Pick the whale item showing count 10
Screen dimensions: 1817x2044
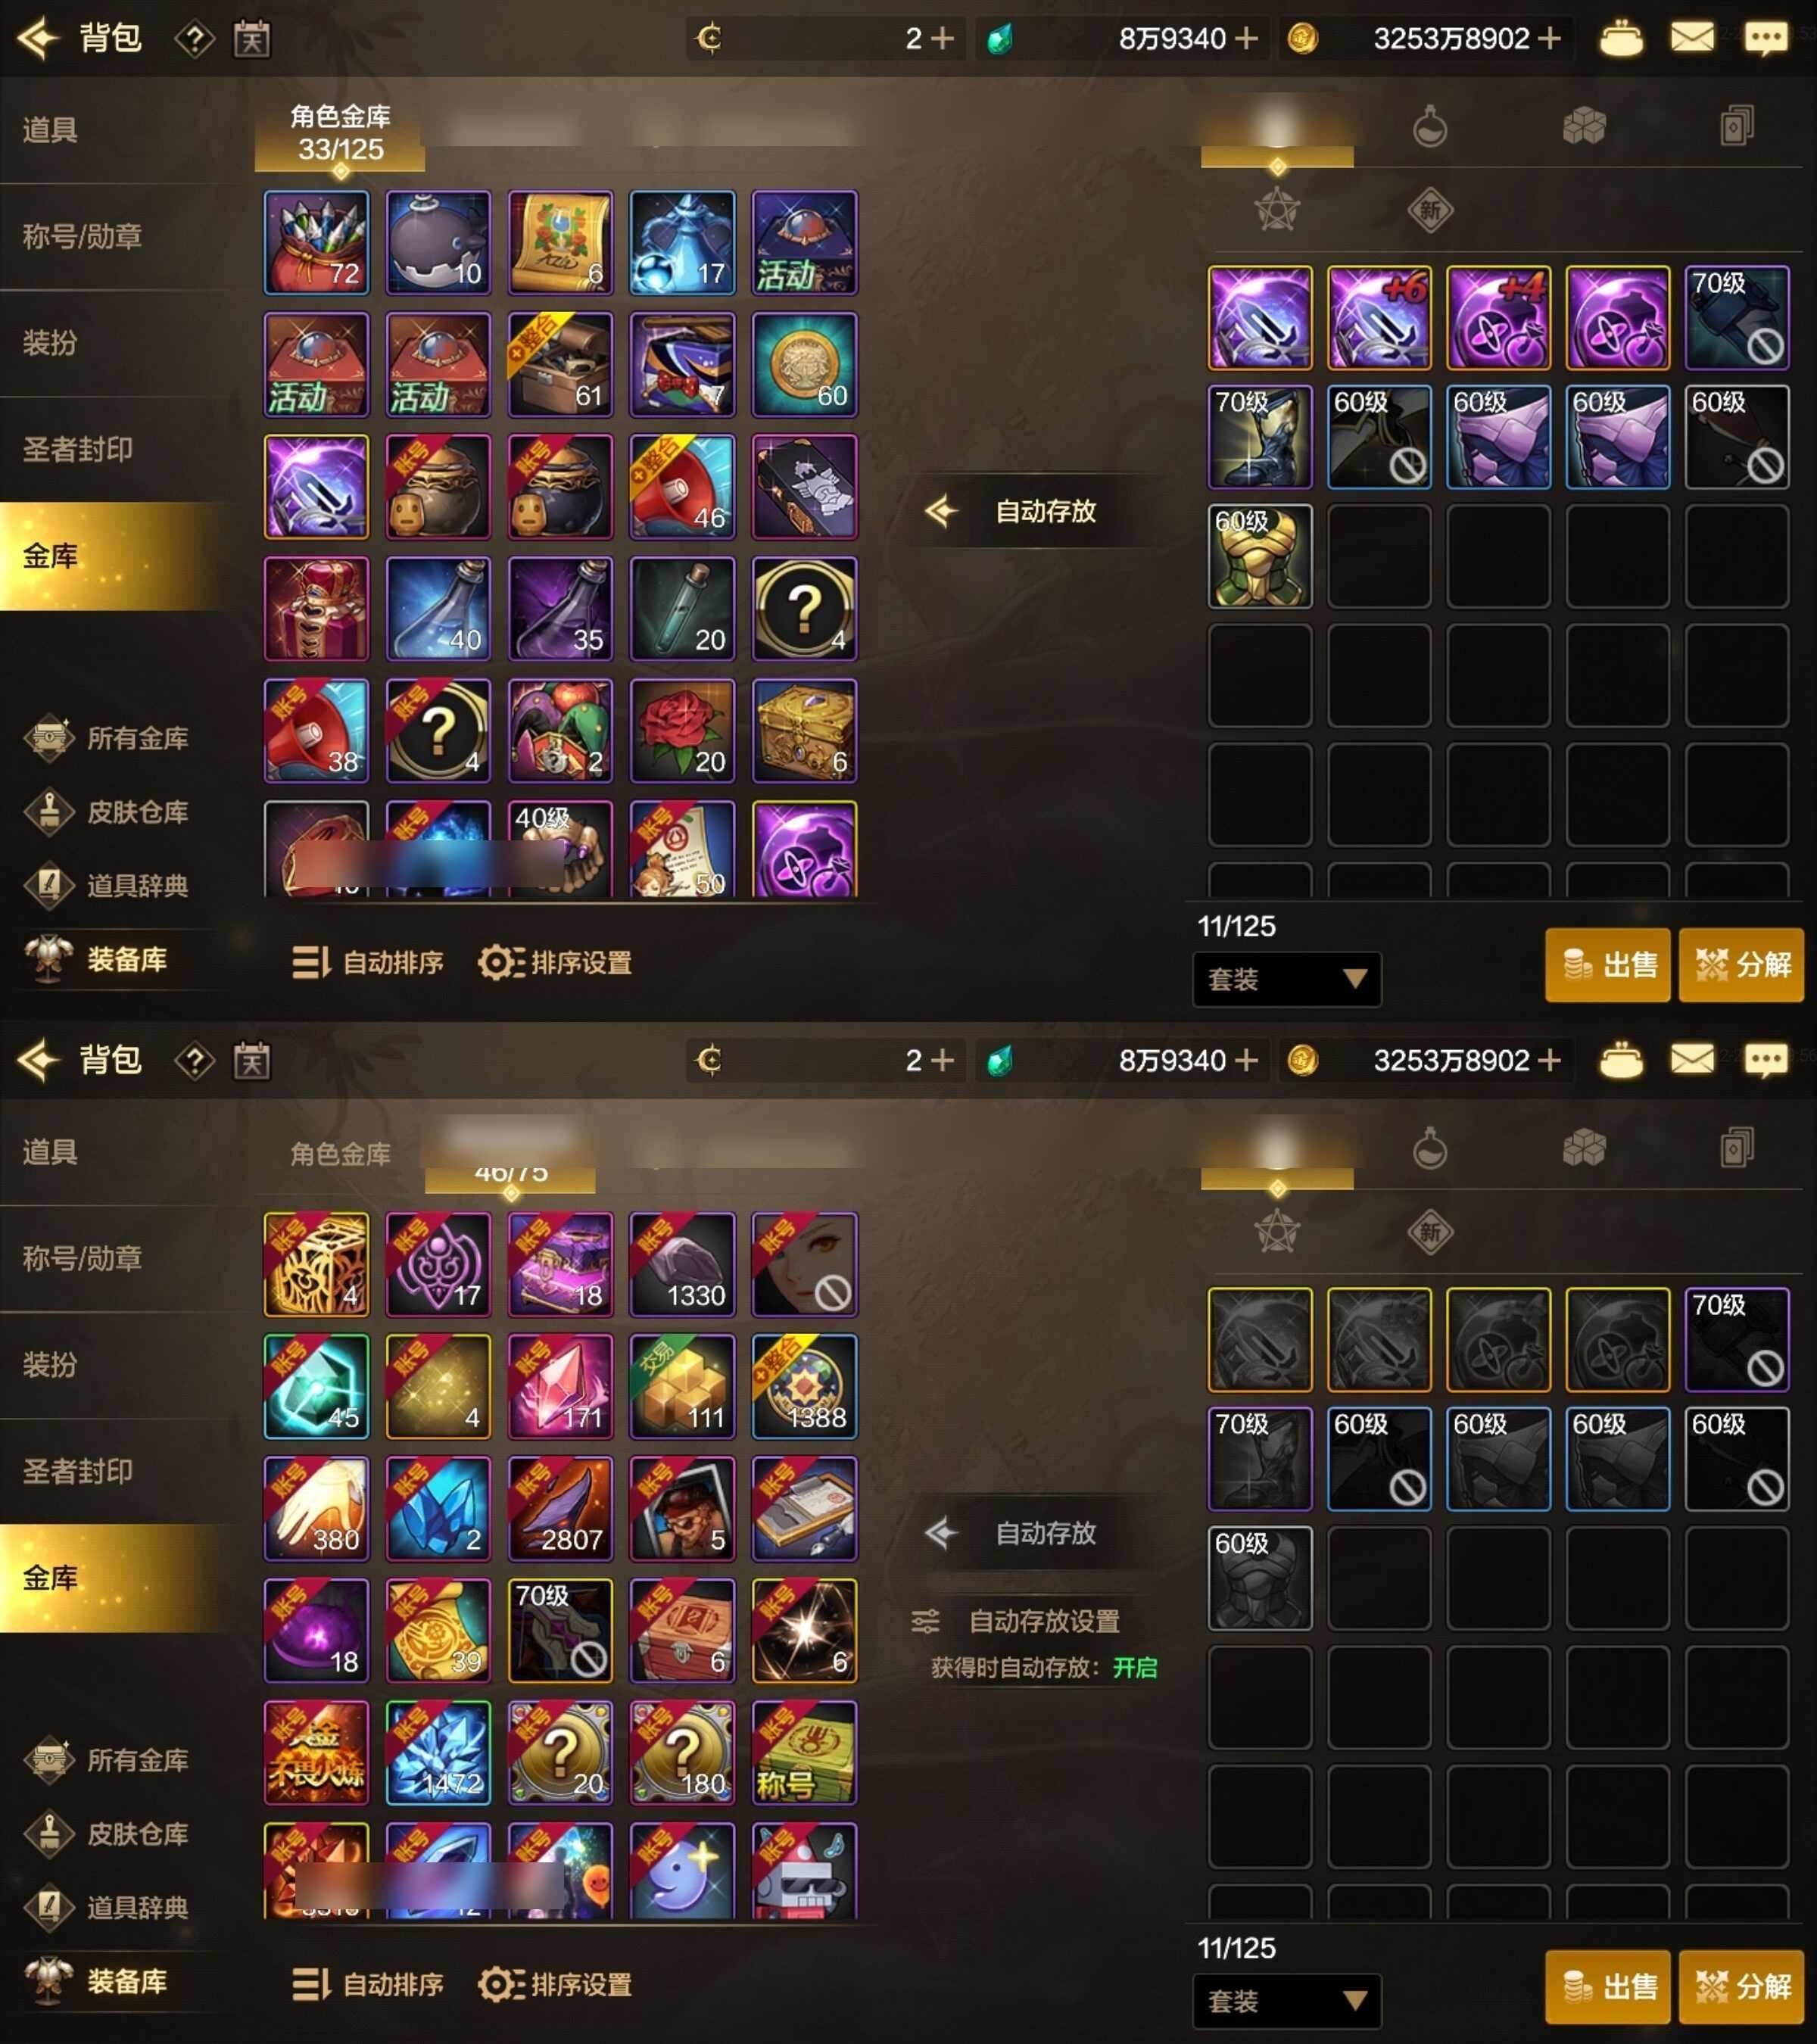(438, 243)
